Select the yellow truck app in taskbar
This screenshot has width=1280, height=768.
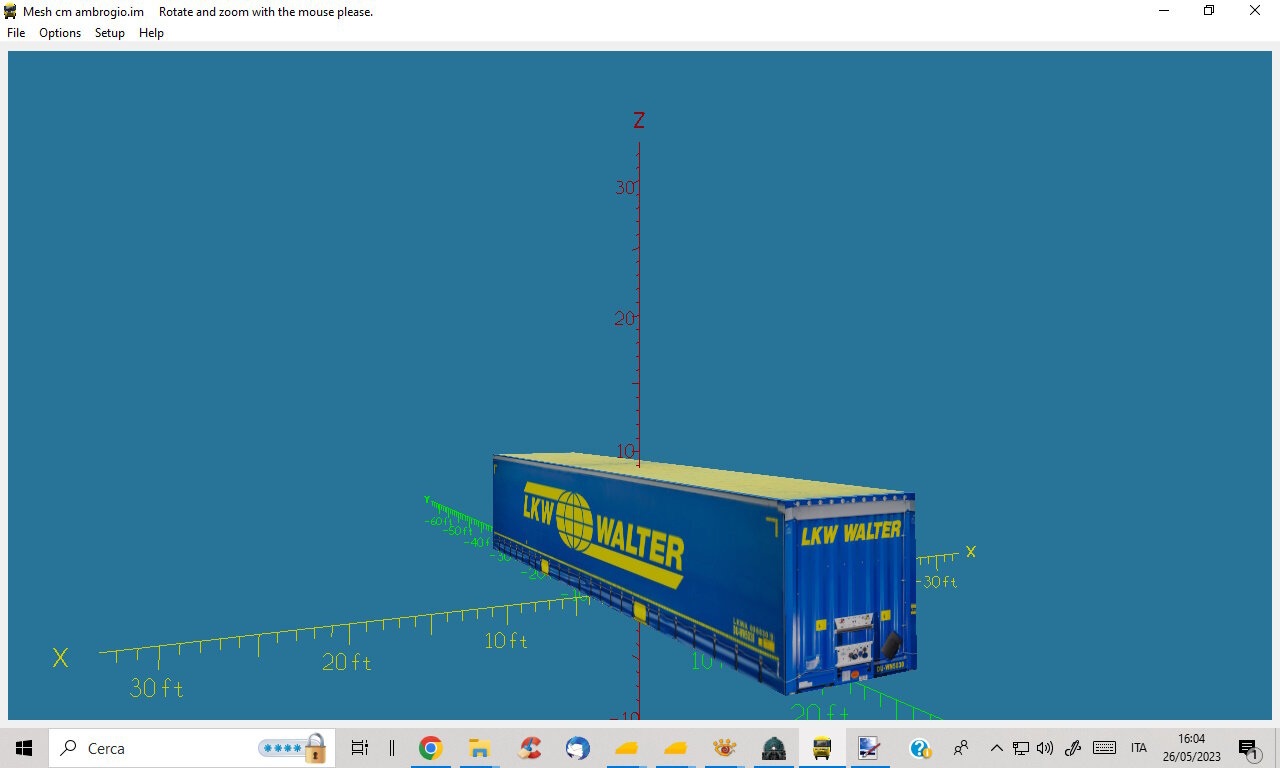tap(822, 748)
